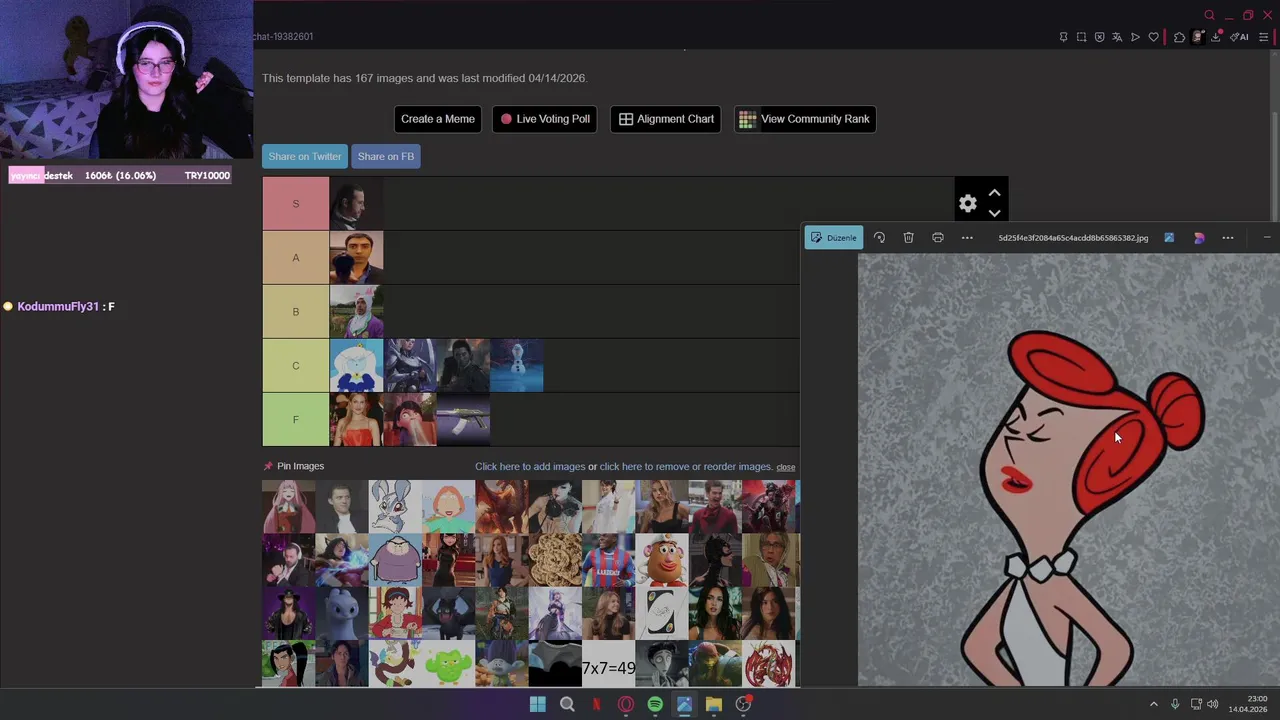Viewport: 1280px width, 720px height.
Task: Select image in S tier row
Action: (x=356, y=204)
